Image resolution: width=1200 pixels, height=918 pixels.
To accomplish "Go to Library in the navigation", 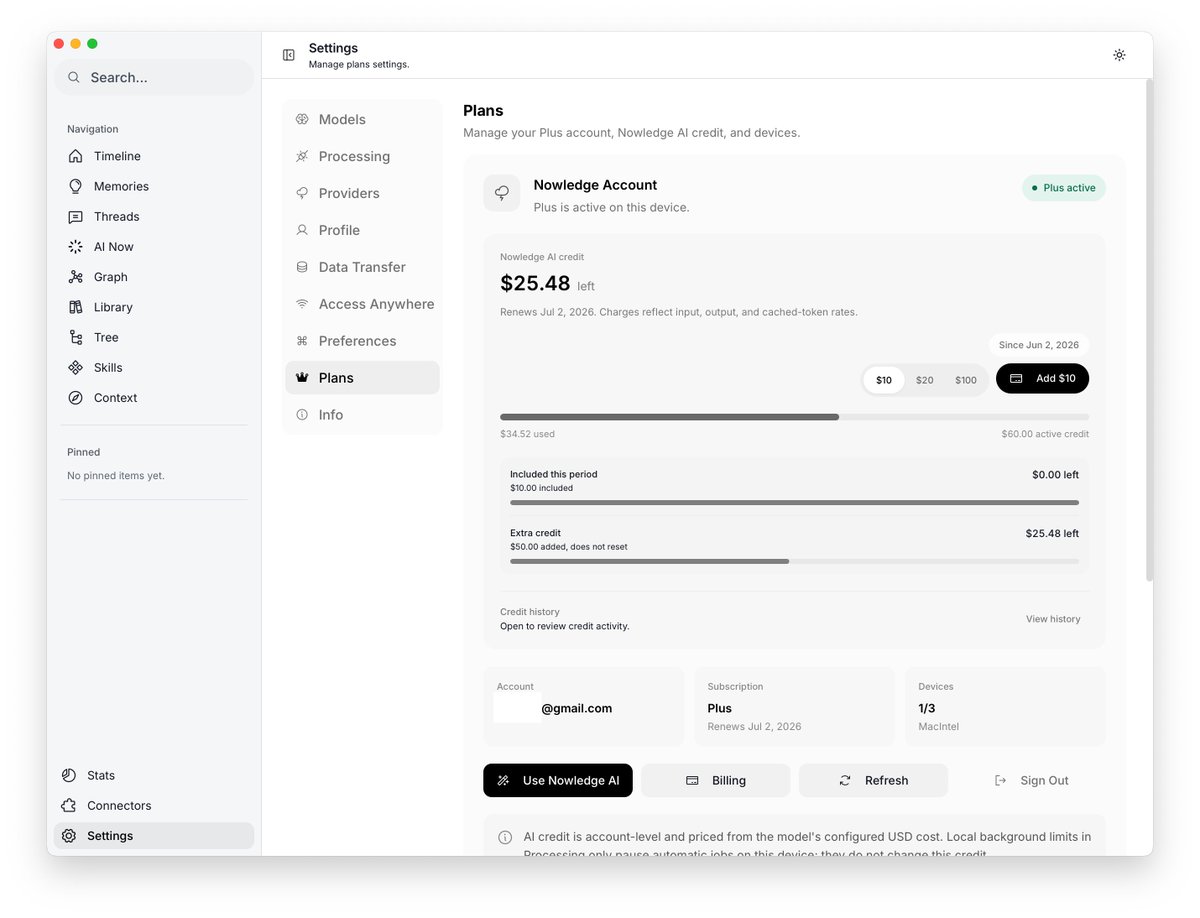I will coord(154,307).
